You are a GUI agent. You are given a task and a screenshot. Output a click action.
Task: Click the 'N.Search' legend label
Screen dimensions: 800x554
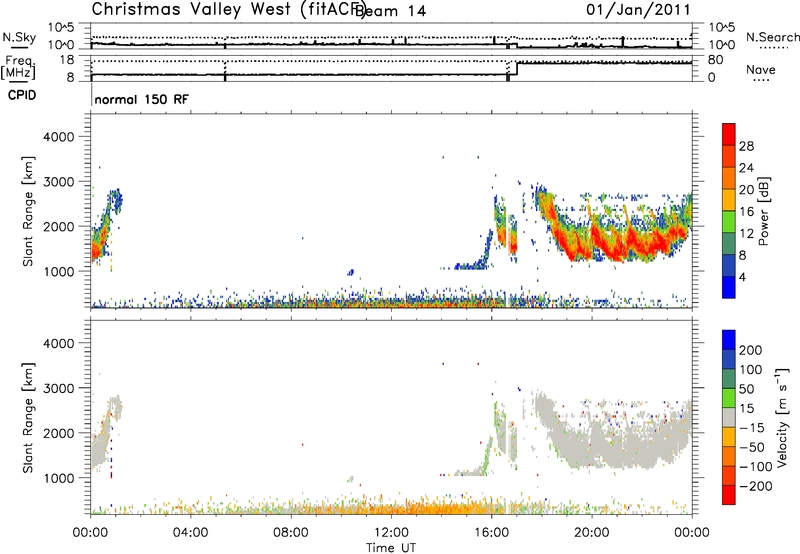pyautogui.click(x=773, y=37)
